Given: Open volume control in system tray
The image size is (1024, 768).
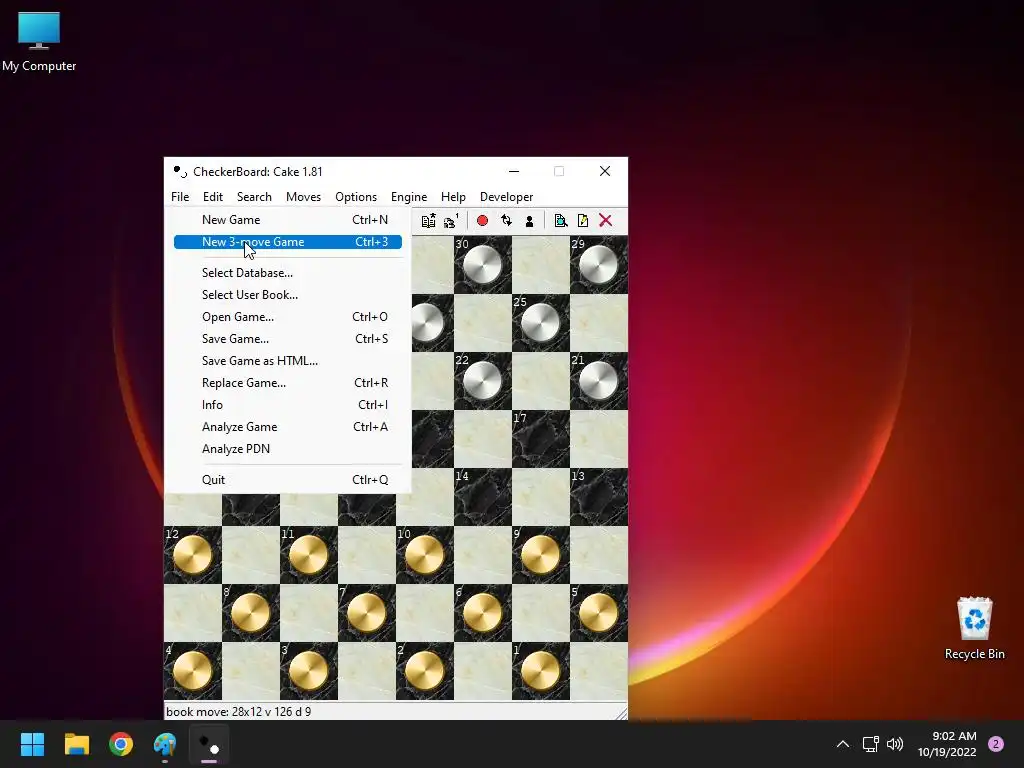Looking at the screenshot, I should click(895, 744).
